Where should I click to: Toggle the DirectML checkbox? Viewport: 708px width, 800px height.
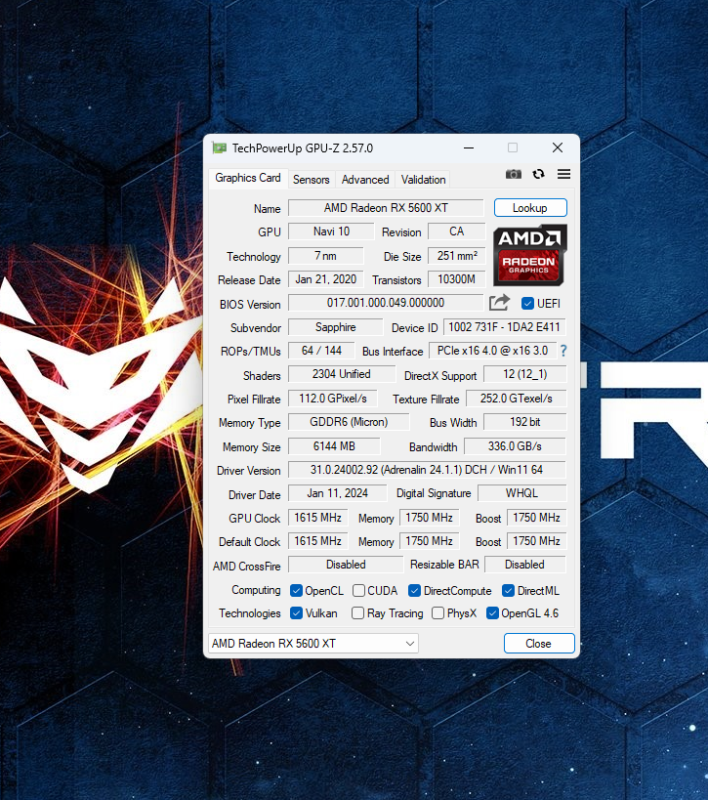[508, 591]
